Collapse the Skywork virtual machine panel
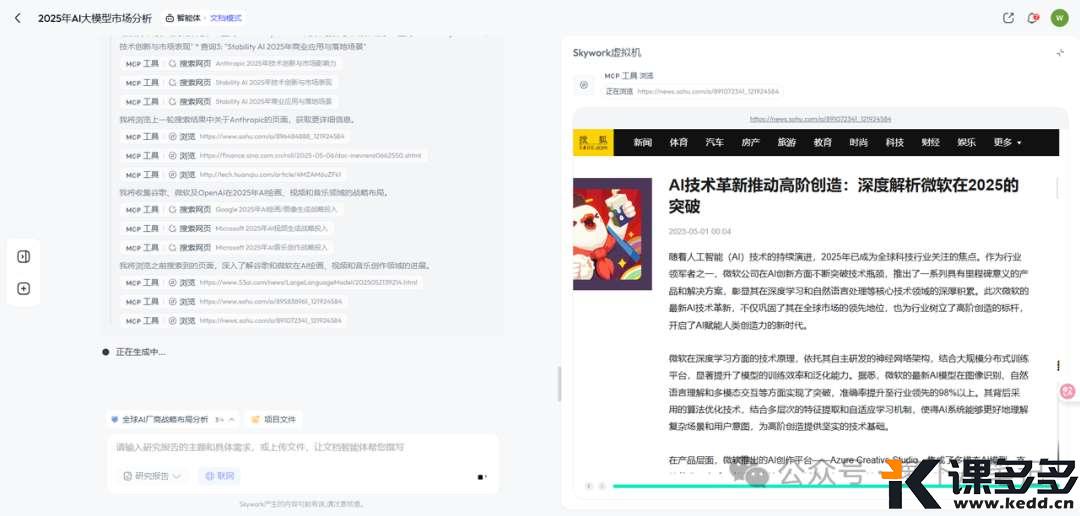The image size is (1080, 516). click(1060, 53)
